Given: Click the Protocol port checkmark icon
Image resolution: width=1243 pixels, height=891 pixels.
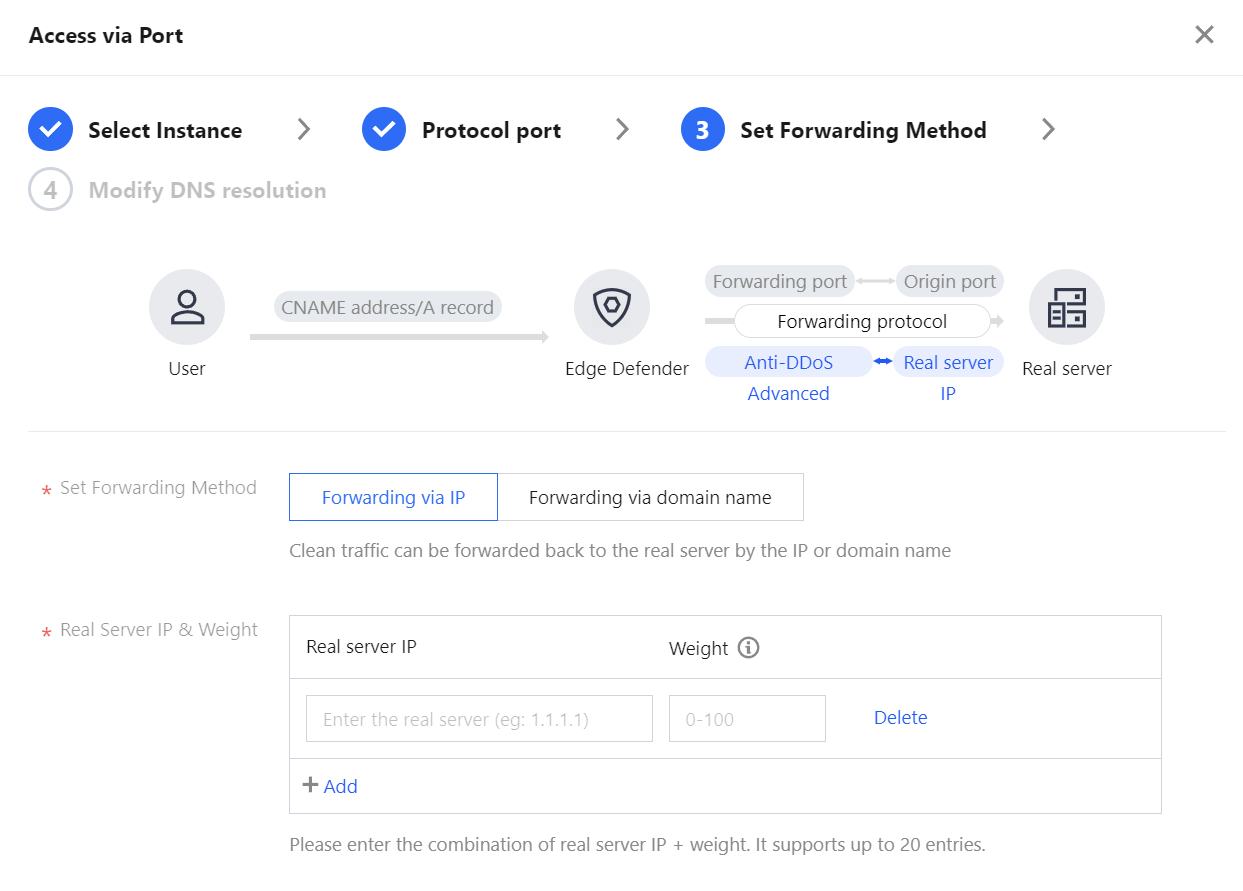Looking at the screenshot, I should click(x=384, y=130).
